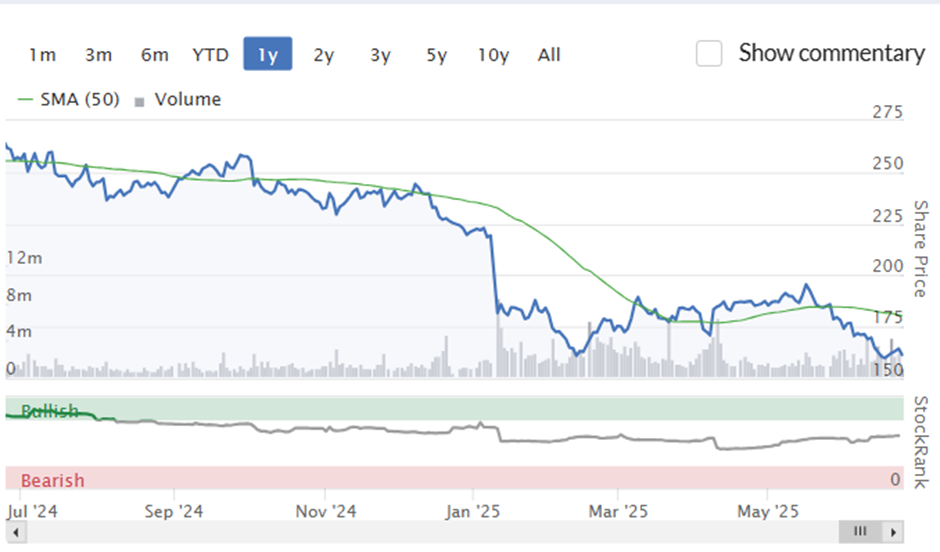Click the scrollbar left arrow
Viewport: 940px width, 552px height.
[16, 532]
